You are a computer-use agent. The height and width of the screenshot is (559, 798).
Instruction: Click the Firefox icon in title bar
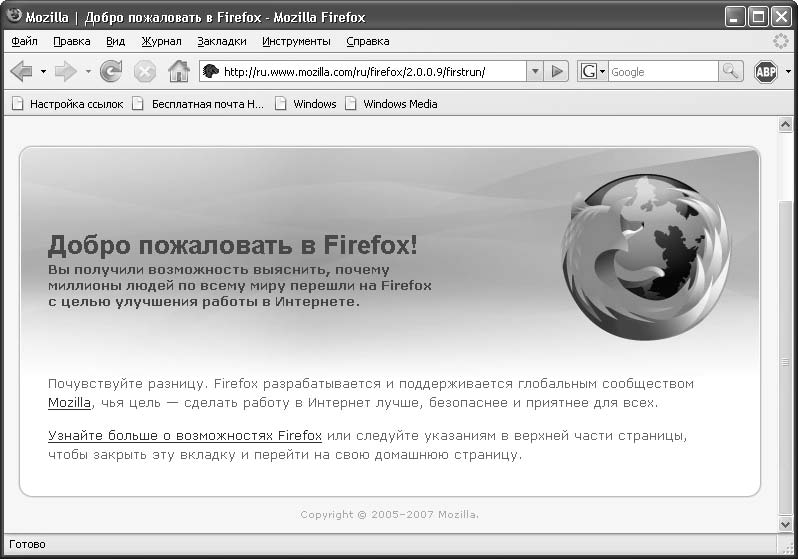click(x=14, y=16)
